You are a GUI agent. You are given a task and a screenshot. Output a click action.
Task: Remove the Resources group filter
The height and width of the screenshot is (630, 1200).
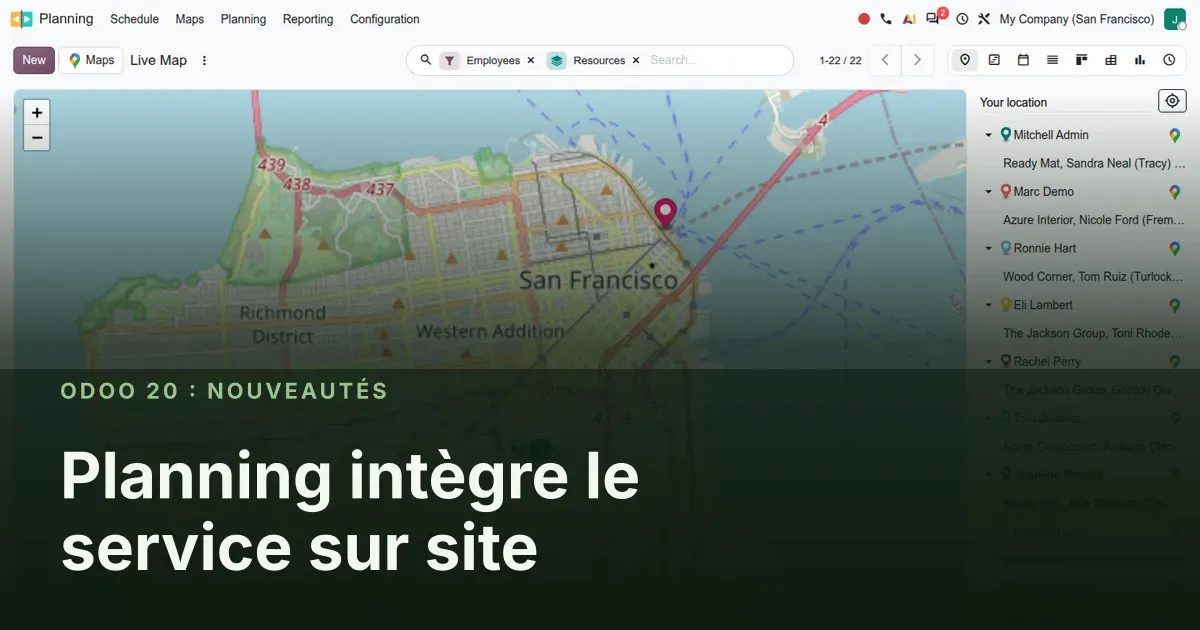coord(636,60)
